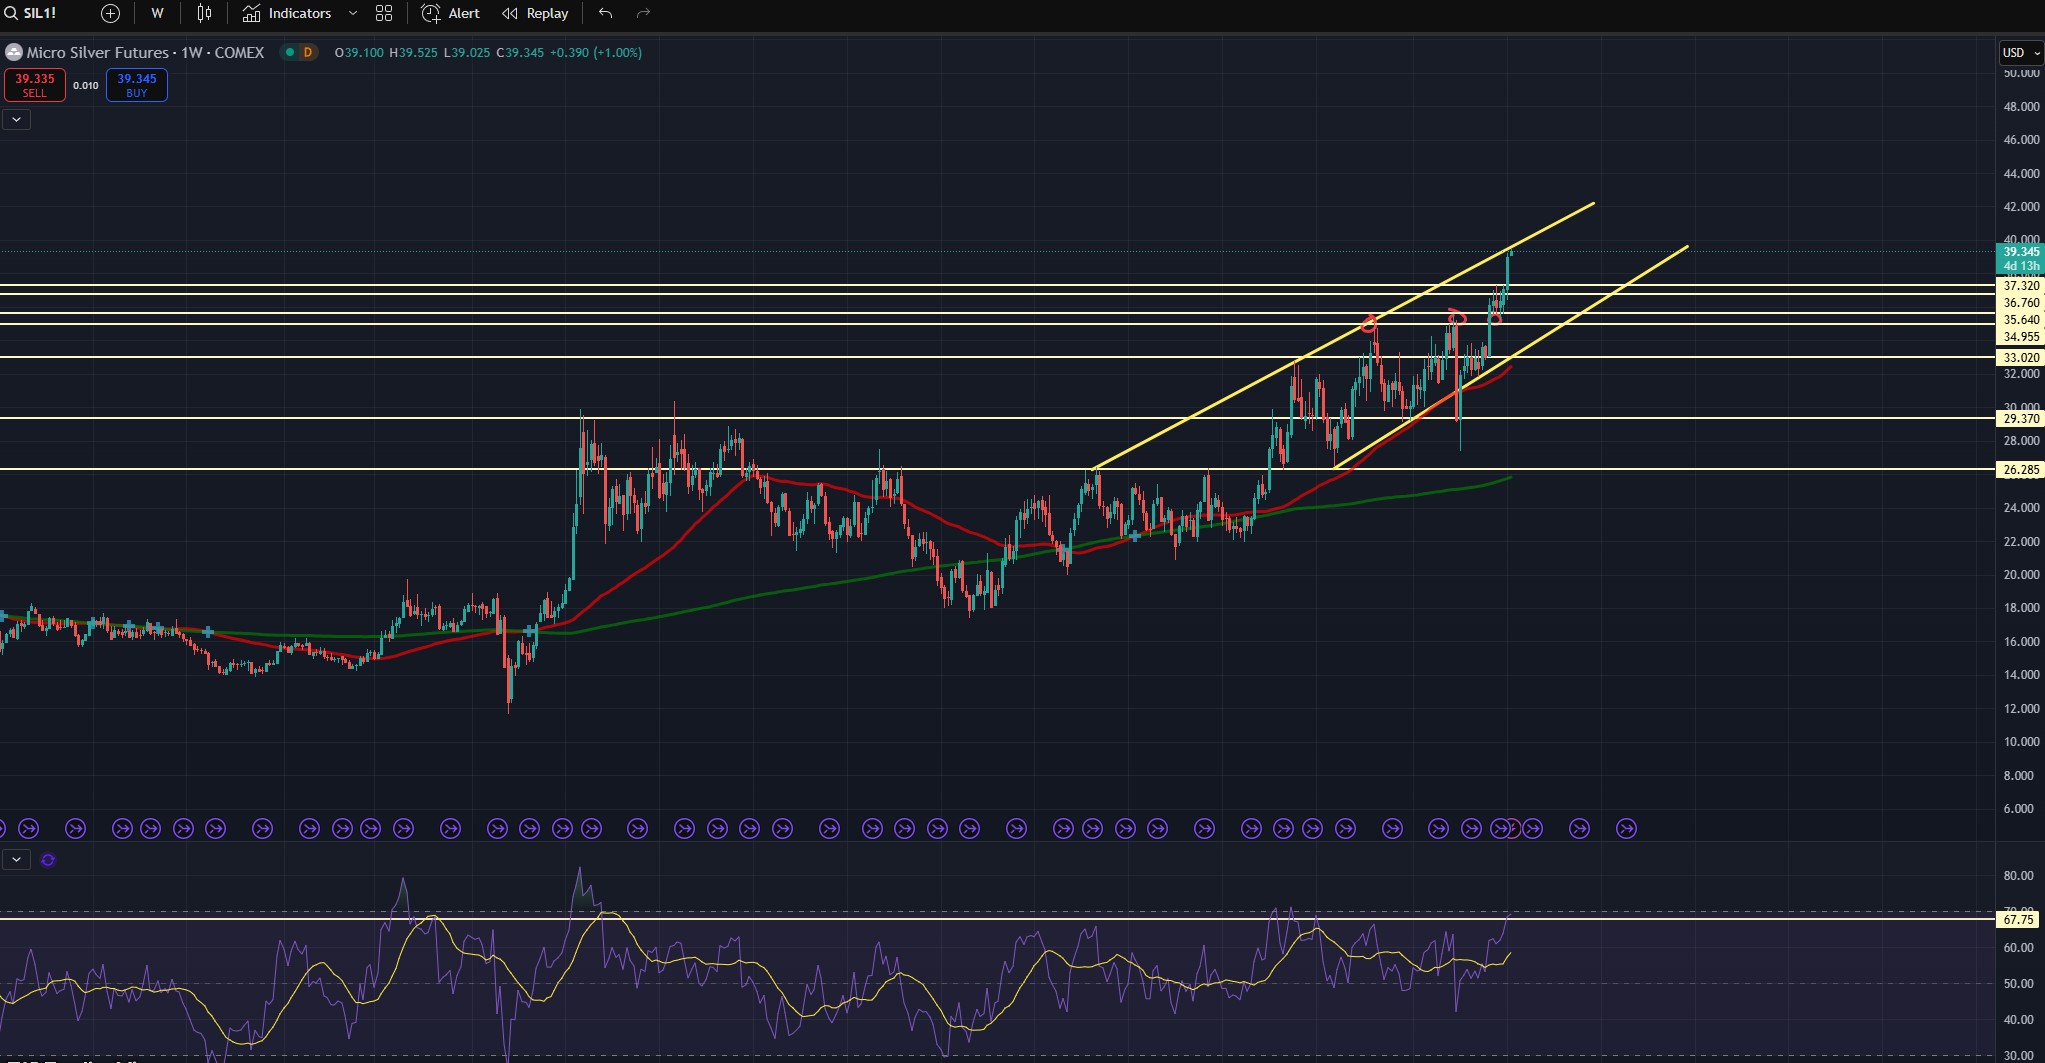Click the high value H39.525

click(x=413, y=52)
